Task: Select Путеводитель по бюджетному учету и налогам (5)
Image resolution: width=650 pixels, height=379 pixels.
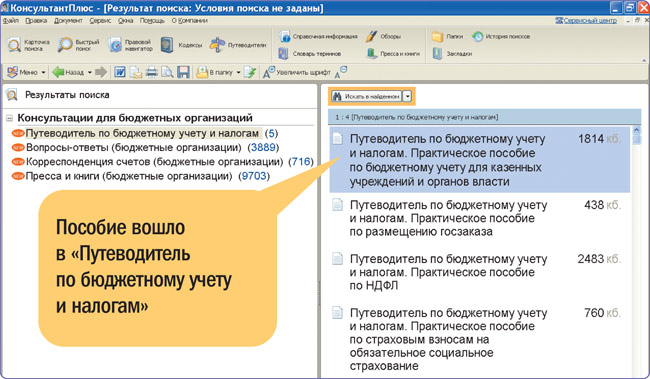Action: [145, 134]
